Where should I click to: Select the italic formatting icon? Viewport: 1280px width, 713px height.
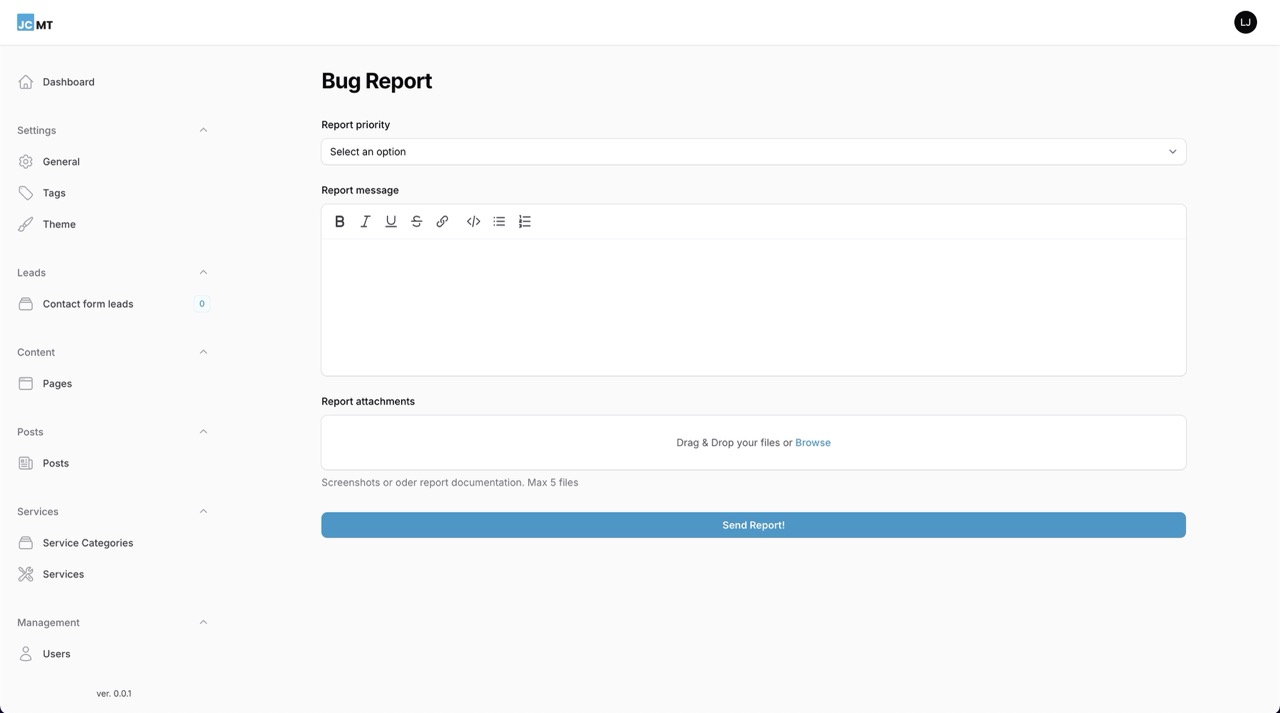tap(365, 221)
